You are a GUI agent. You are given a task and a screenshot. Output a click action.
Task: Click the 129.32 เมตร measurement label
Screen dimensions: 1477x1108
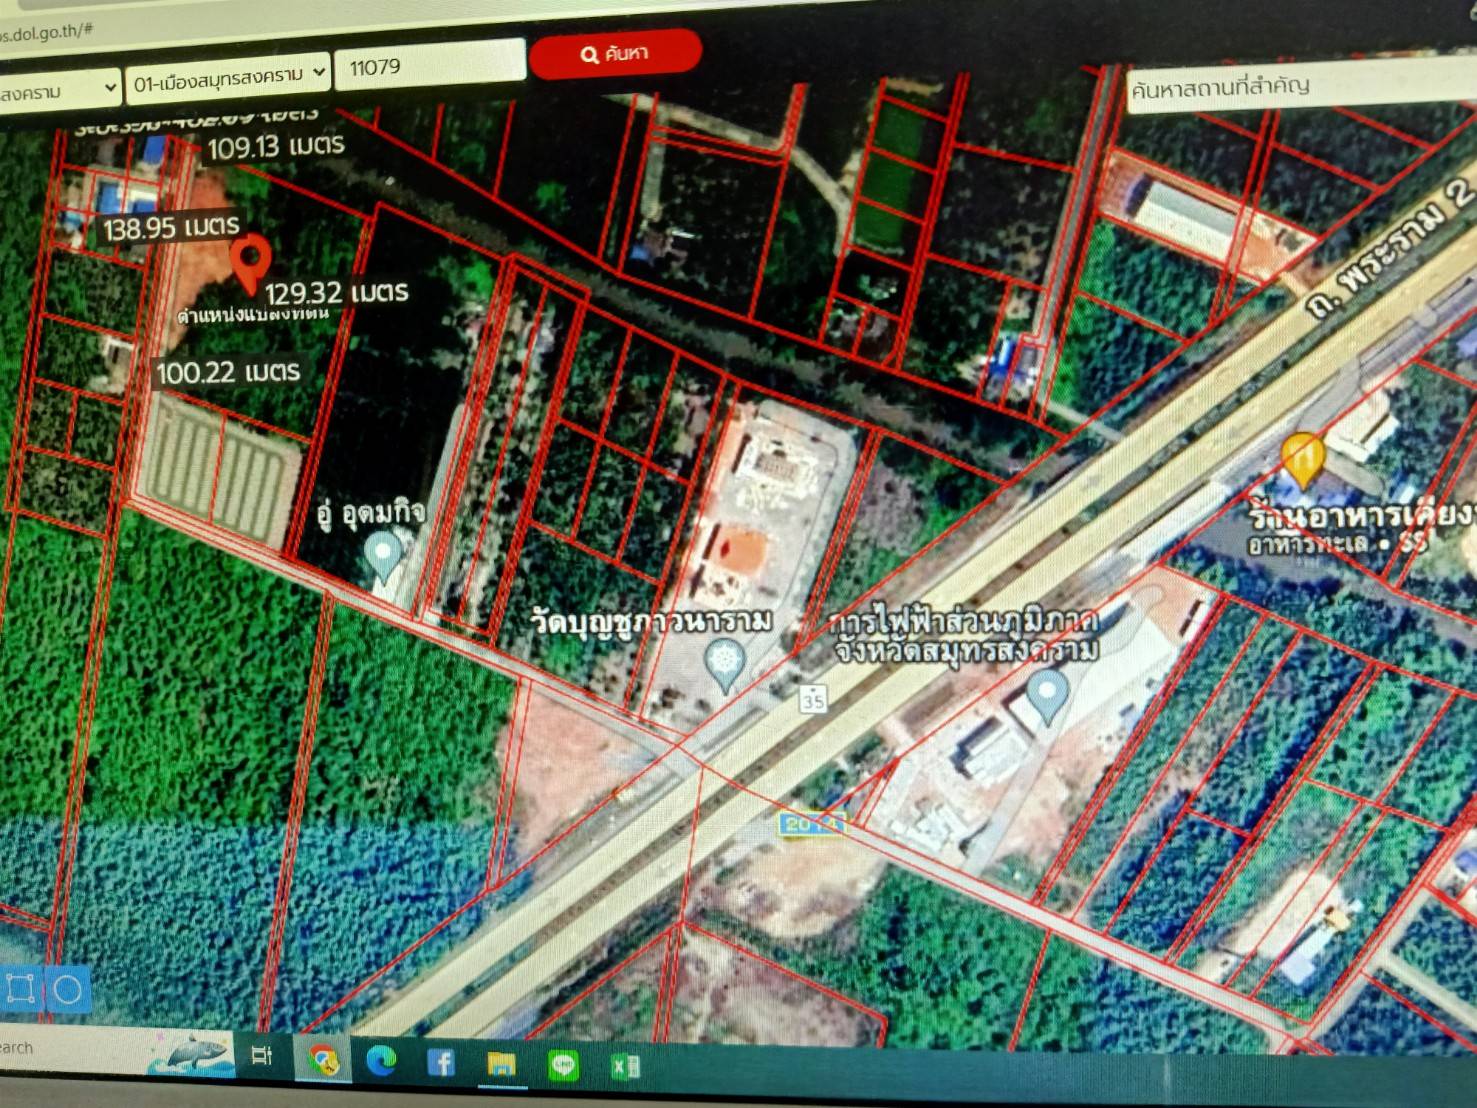tap(336, 293)
